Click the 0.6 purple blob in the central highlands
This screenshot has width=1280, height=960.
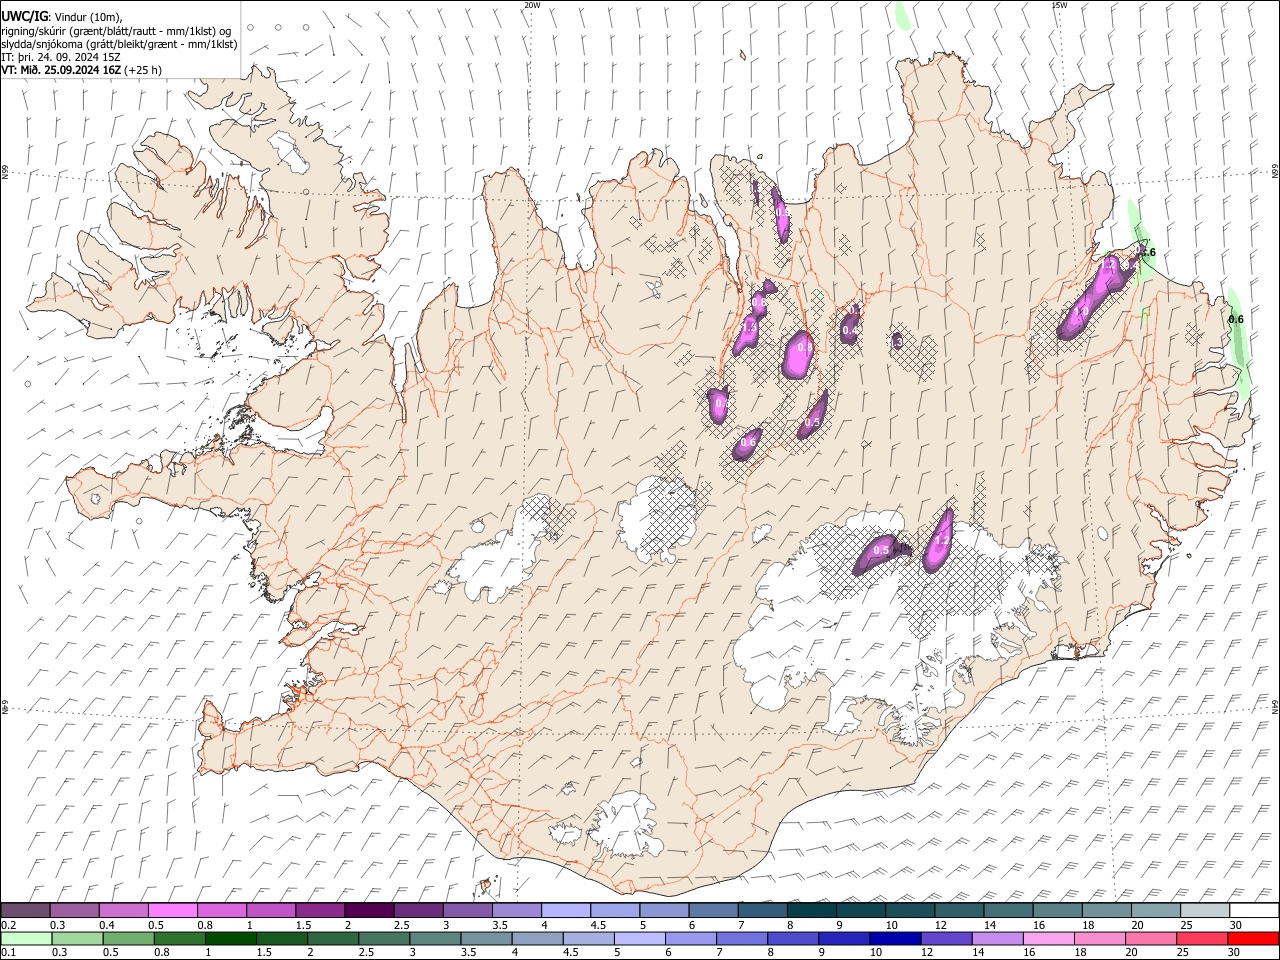(x=748, y=443)
